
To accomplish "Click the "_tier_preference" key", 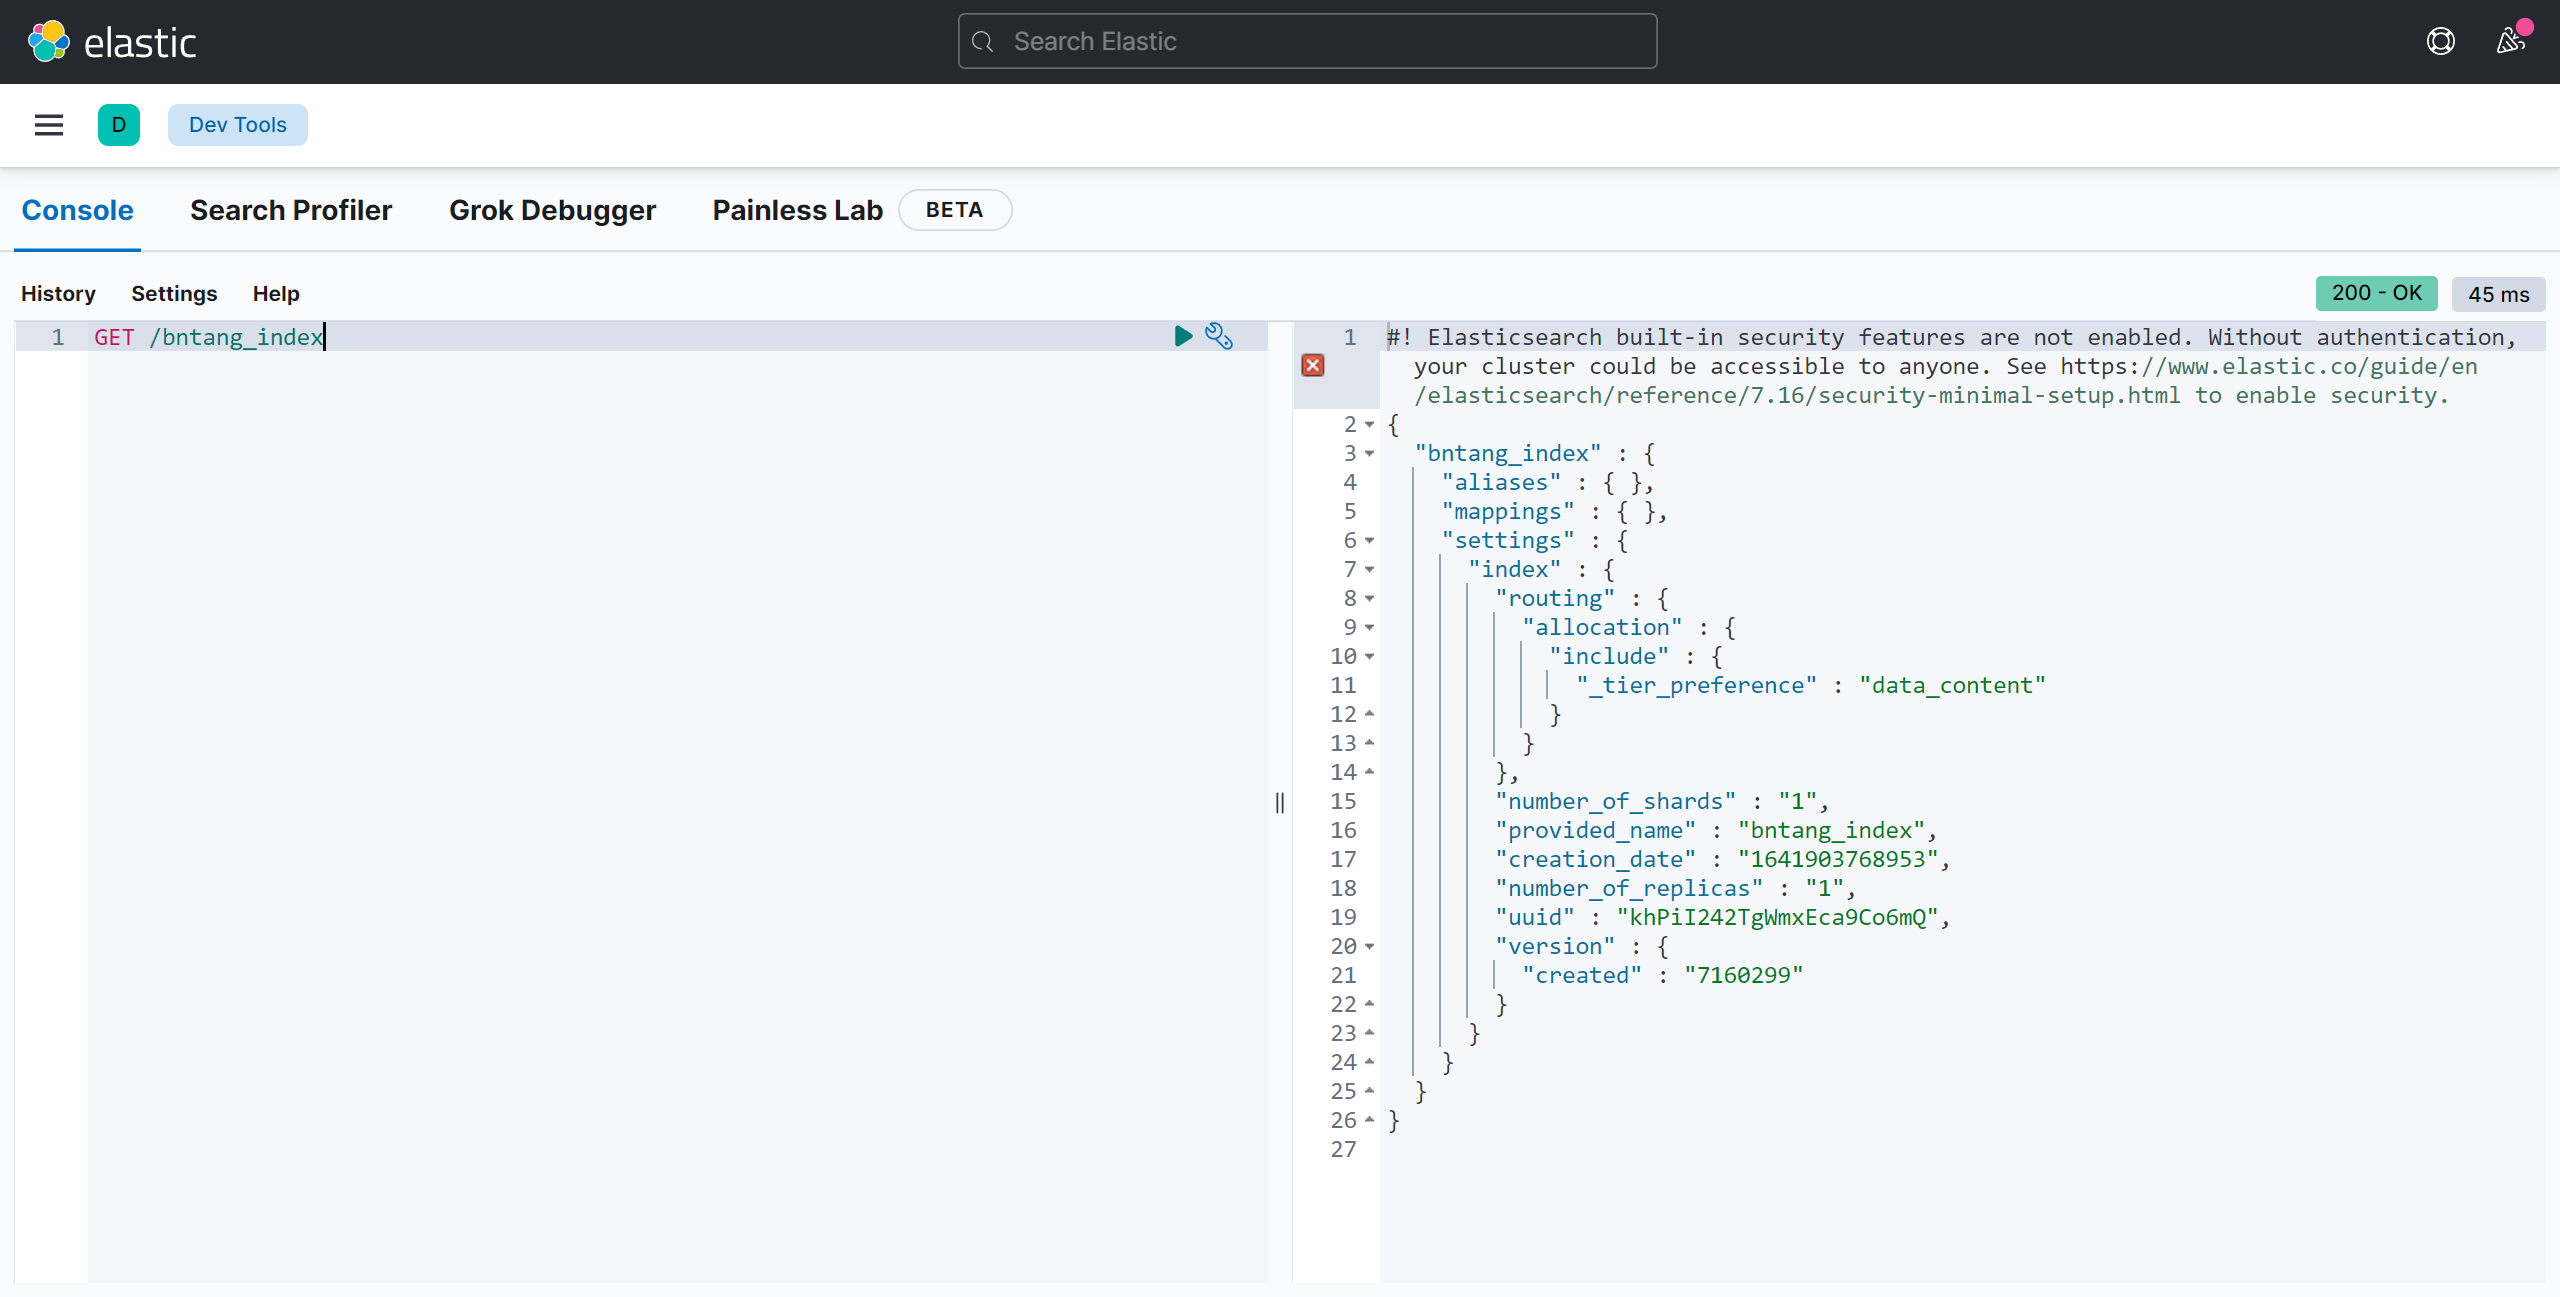I will coord(1697,685).
